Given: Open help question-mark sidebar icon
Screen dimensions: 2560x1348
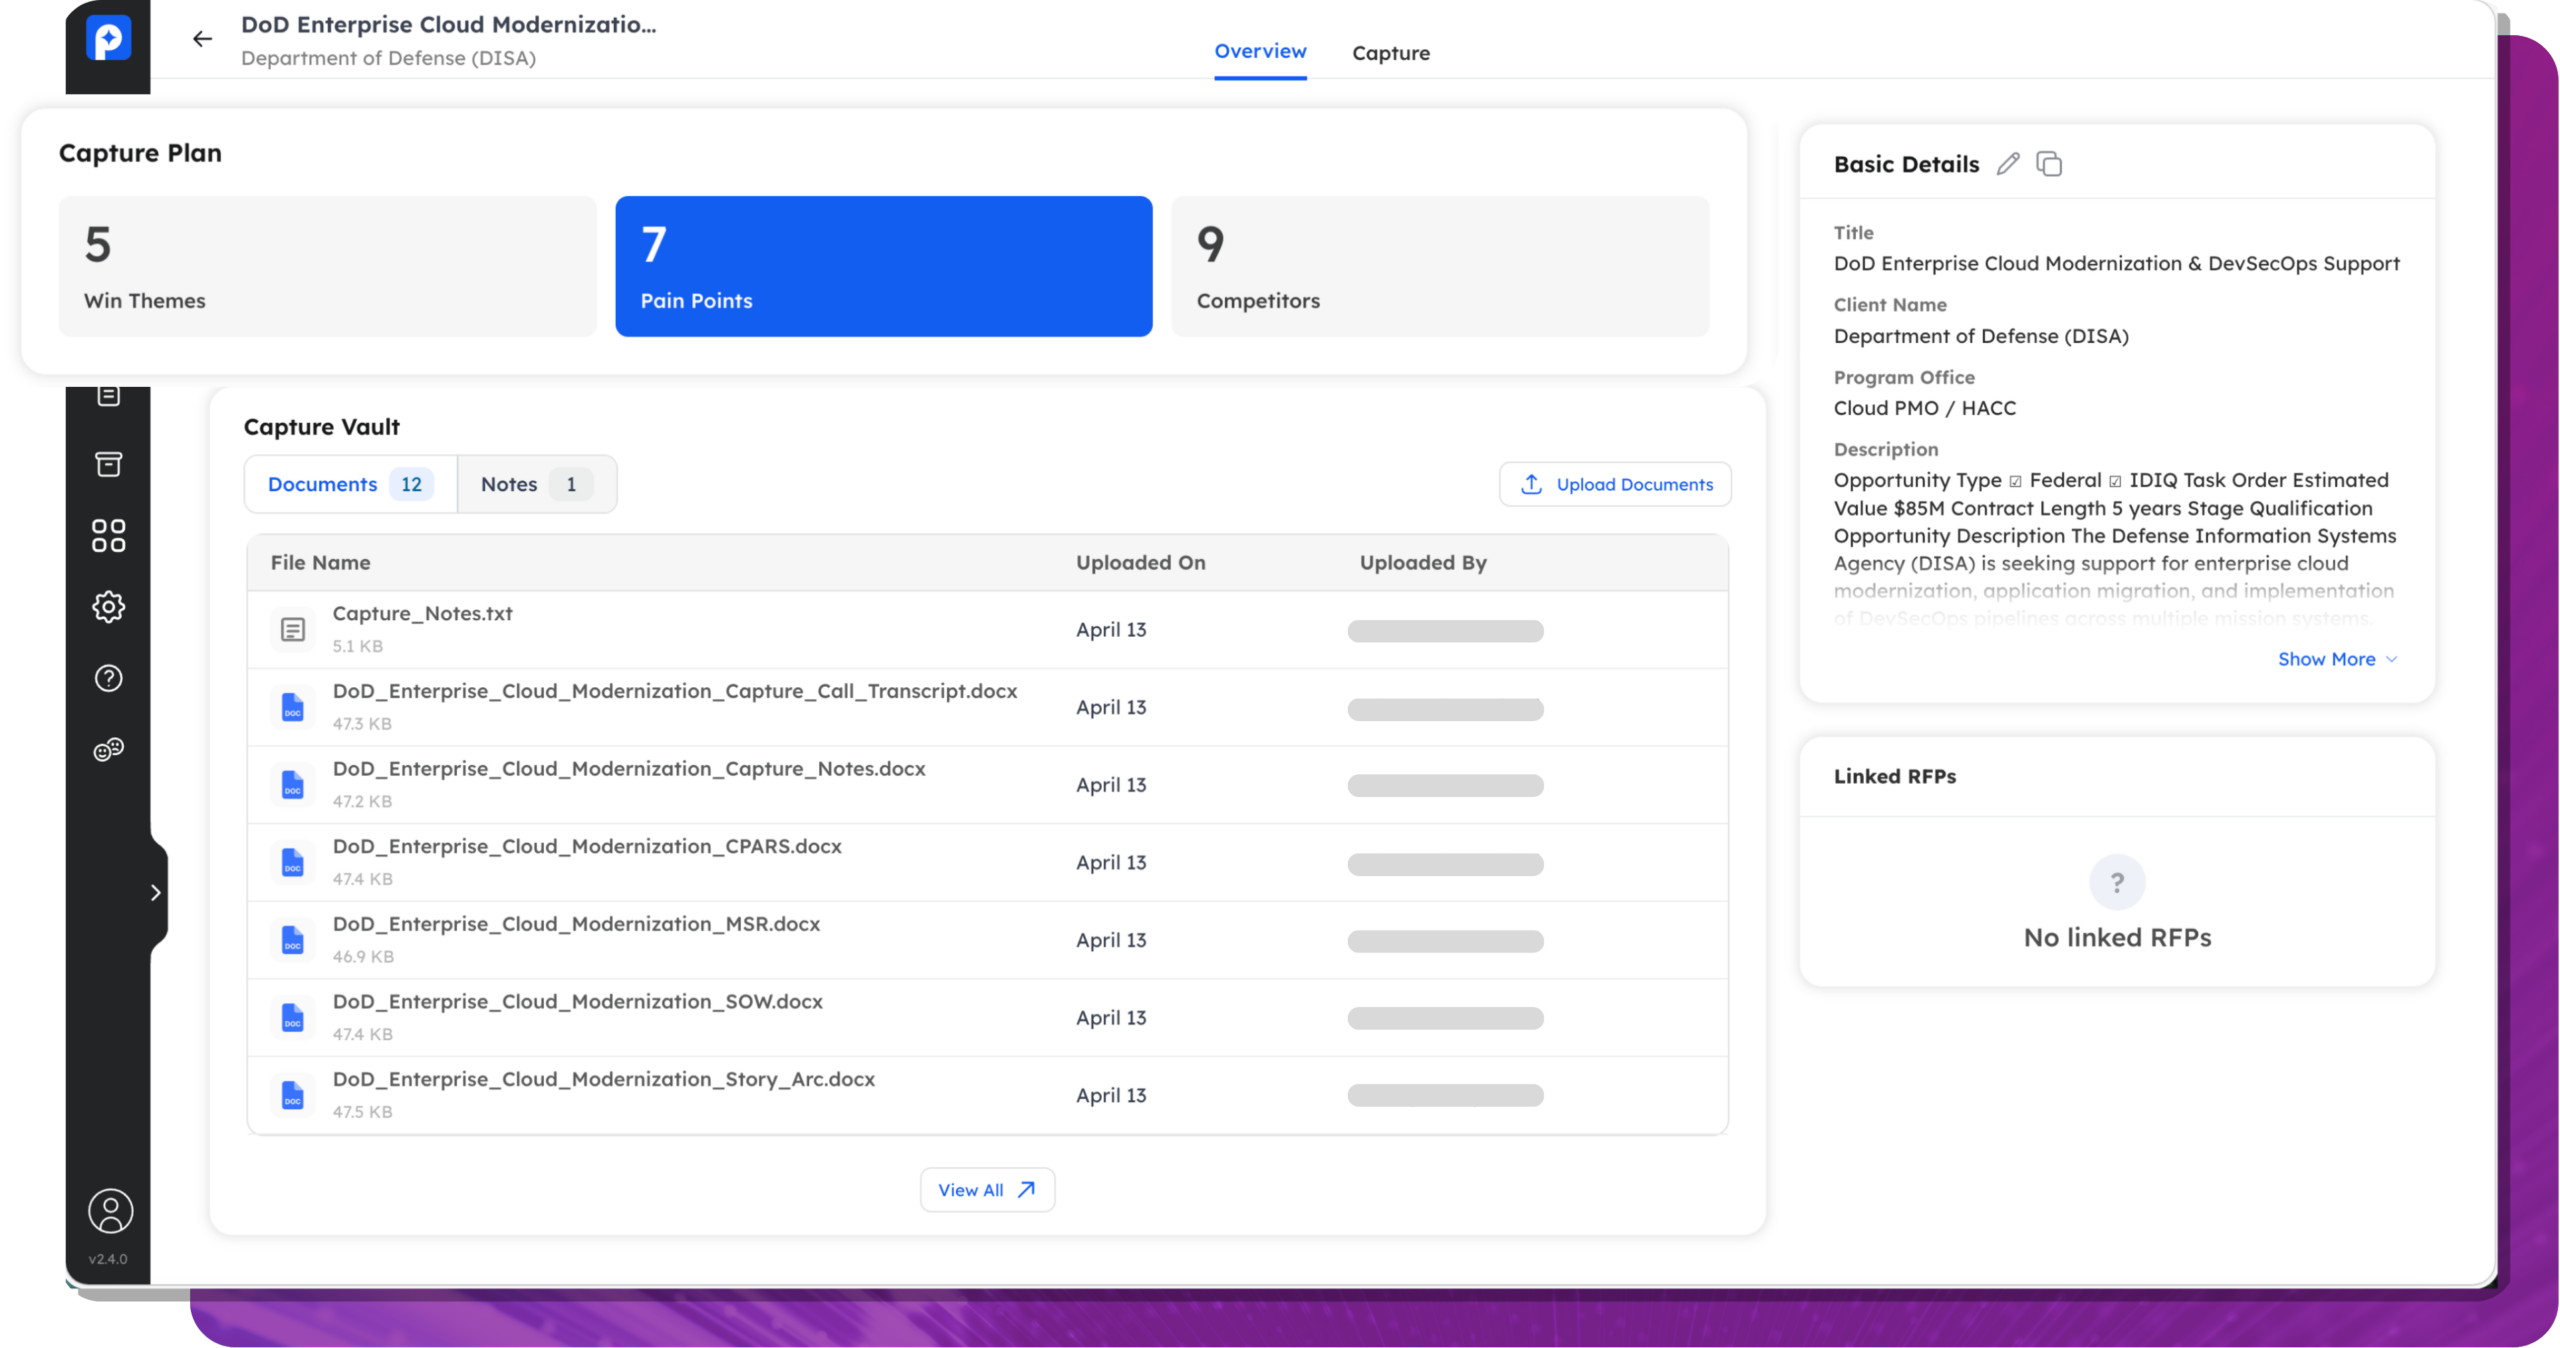Looking at the screenshot, I should (108, 678).
